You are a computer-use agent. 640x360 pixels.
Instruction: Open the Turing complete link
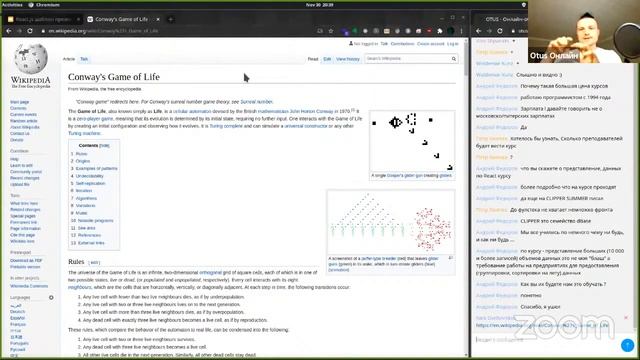coord(226,126)
